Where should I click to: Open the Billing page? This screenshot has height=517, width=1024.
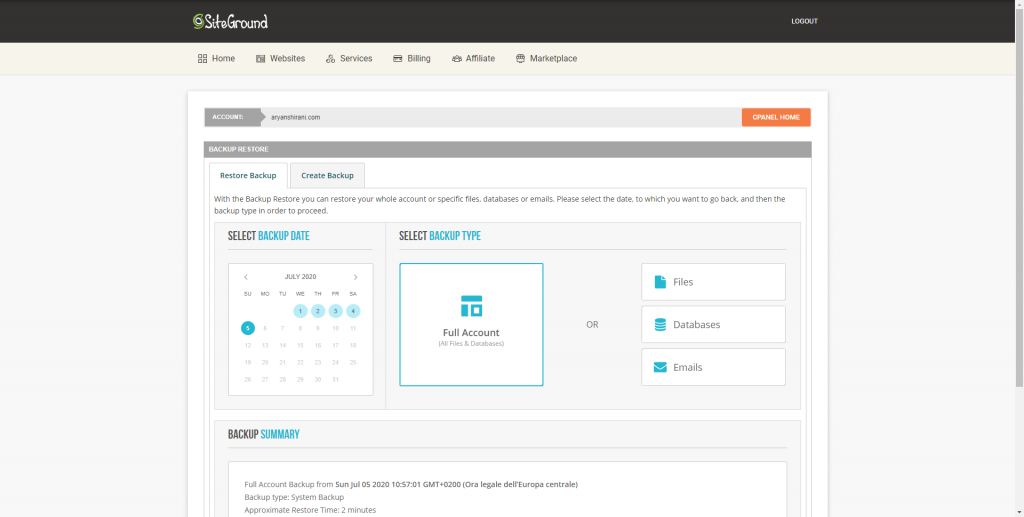point(412,59)
